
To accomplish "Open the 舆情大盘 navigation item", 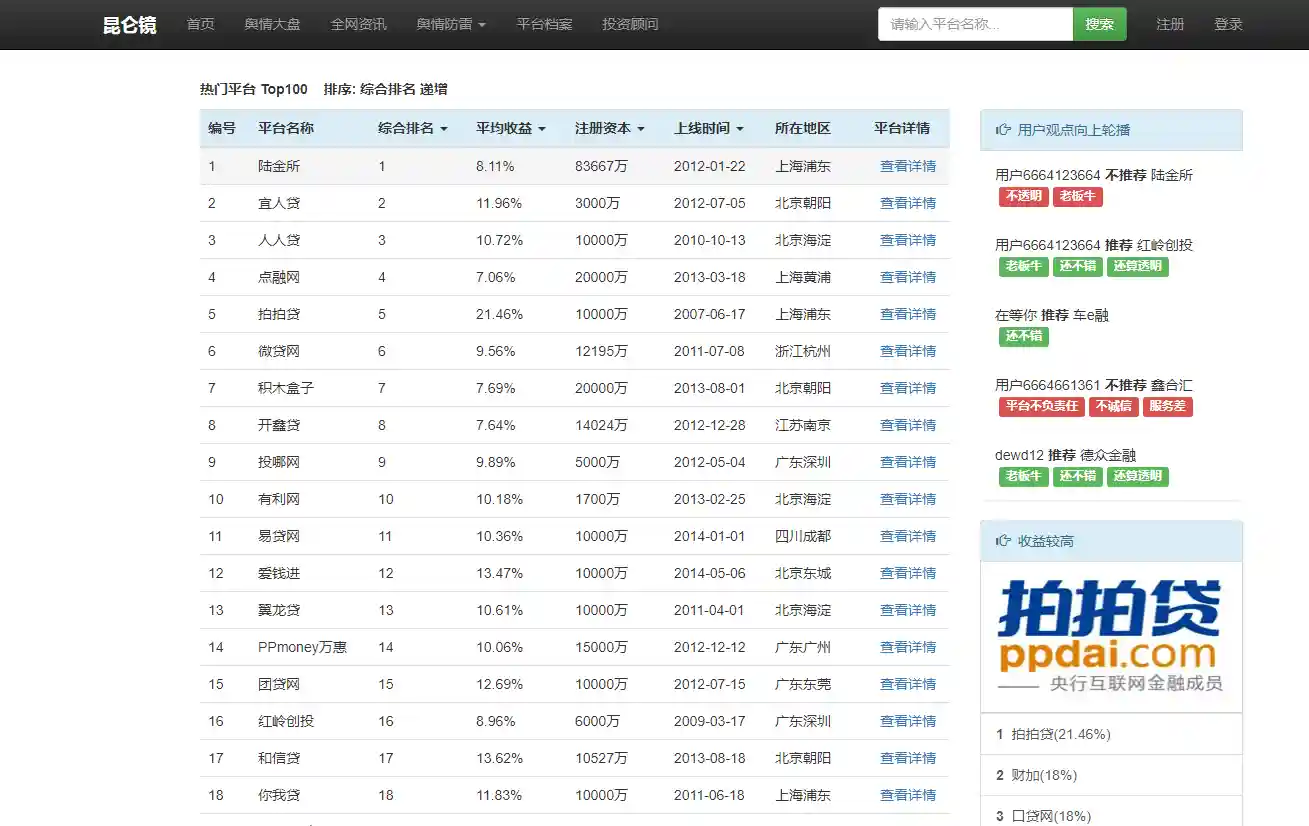I will [272, 24].
